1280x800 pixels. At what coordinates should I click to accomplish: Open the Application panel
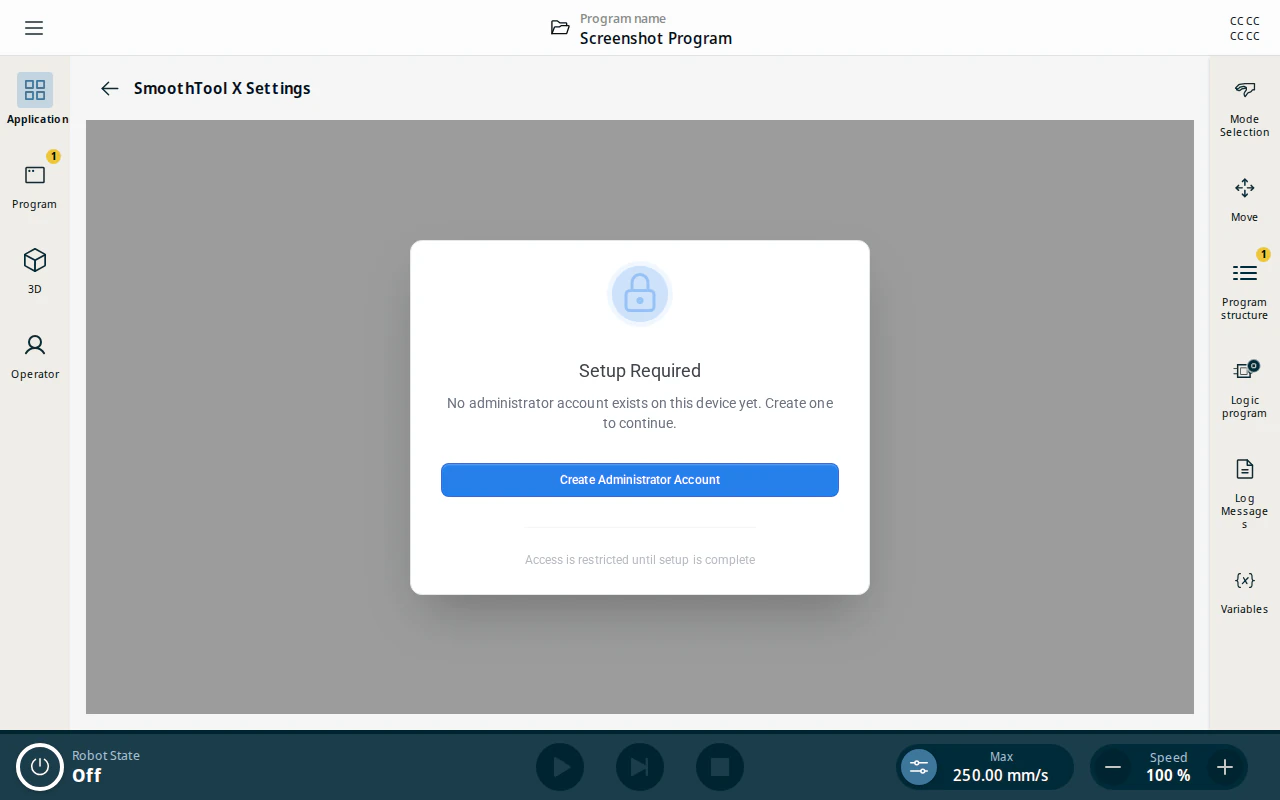coord(35,99)
